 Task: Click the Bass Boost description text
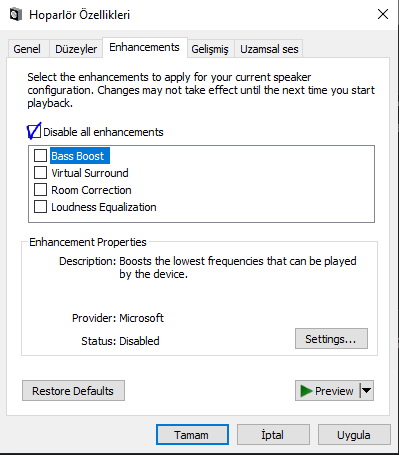(x=238, y=267)
